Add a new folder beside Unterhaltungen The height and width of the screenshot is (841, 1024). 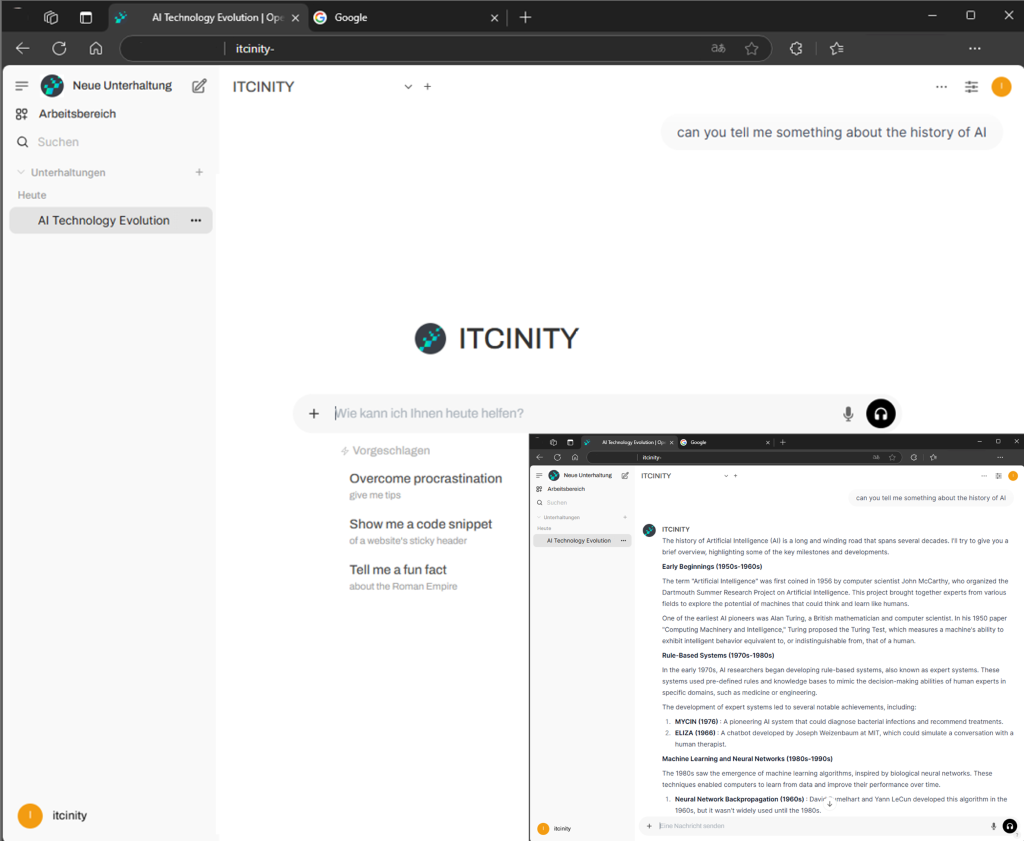tap(199, 173)
